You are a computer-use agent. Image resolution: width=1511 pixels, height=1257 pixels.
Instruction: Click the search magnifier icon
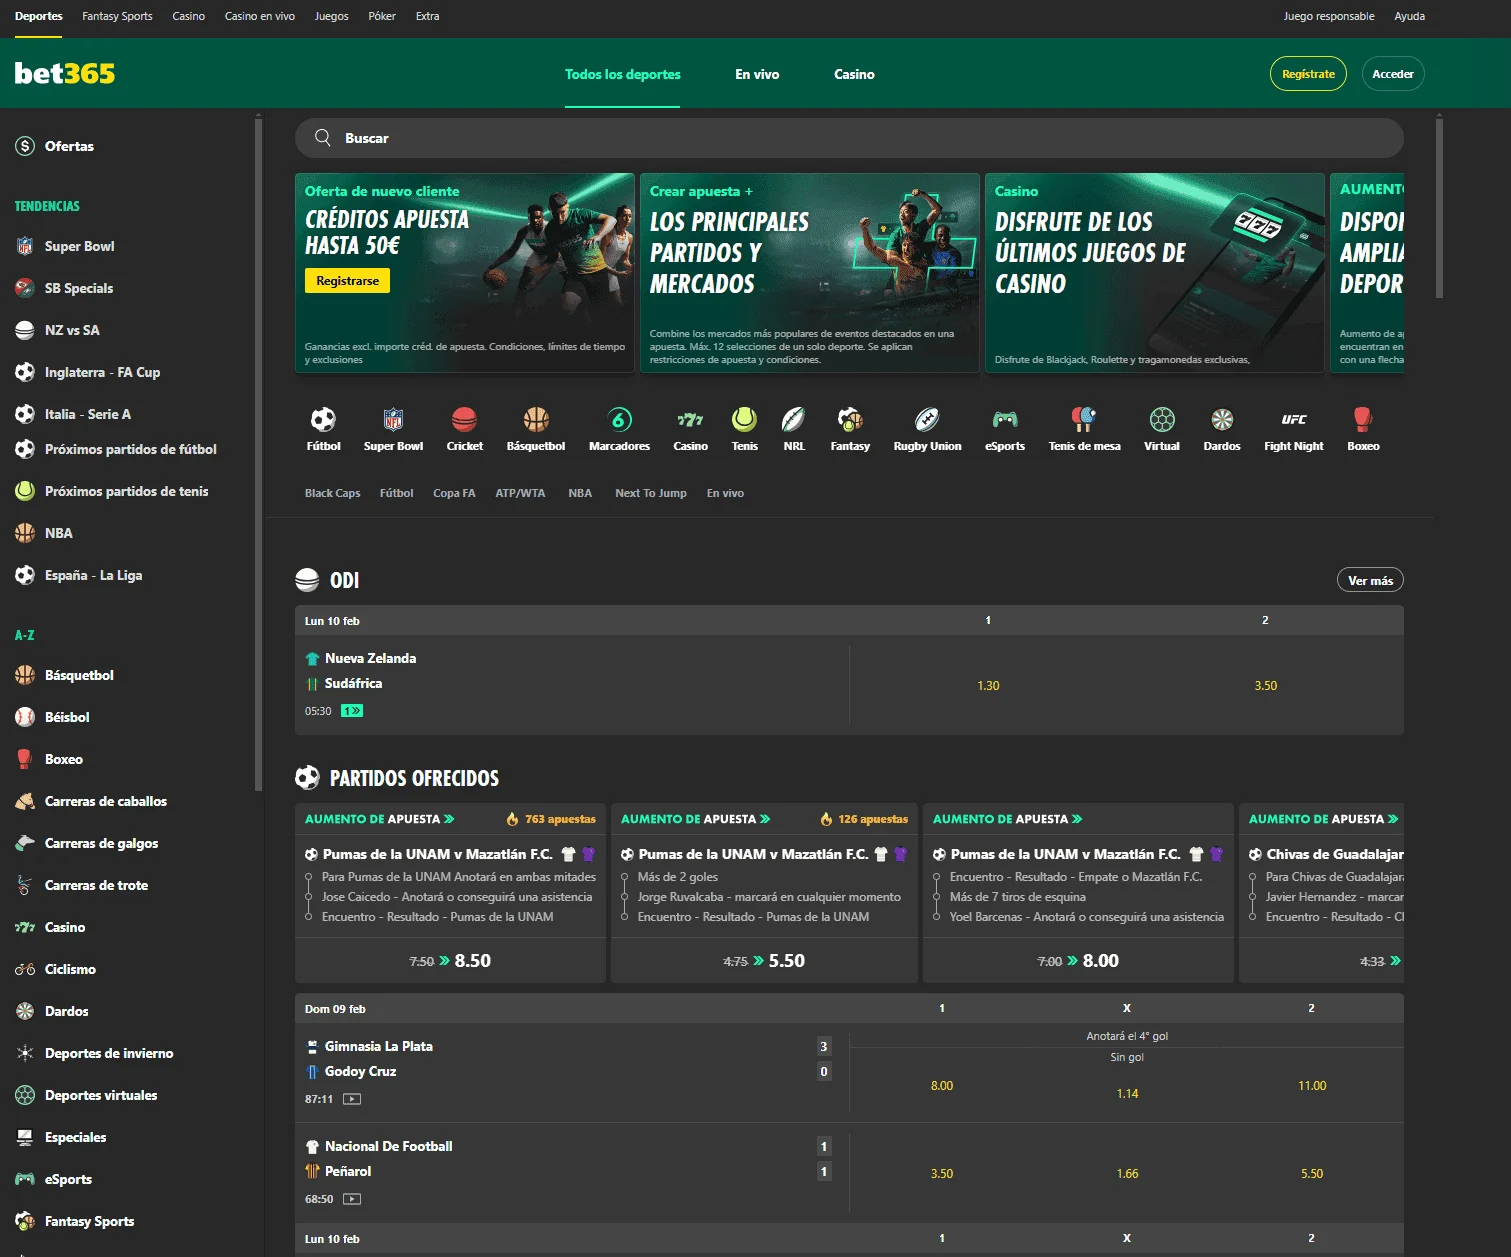click(x=323, y=138)
